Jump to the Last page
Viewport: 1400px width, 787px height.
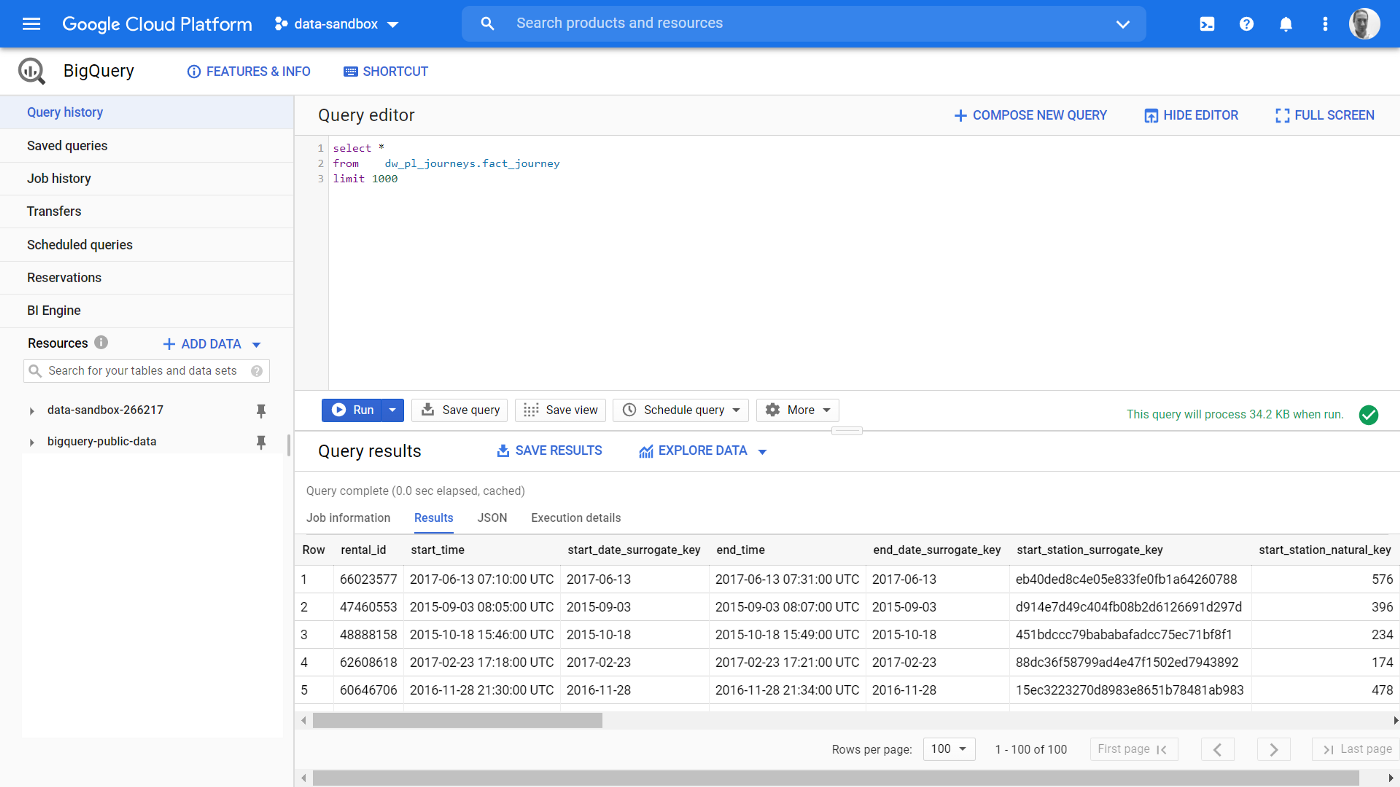[x=1356, y=749]
